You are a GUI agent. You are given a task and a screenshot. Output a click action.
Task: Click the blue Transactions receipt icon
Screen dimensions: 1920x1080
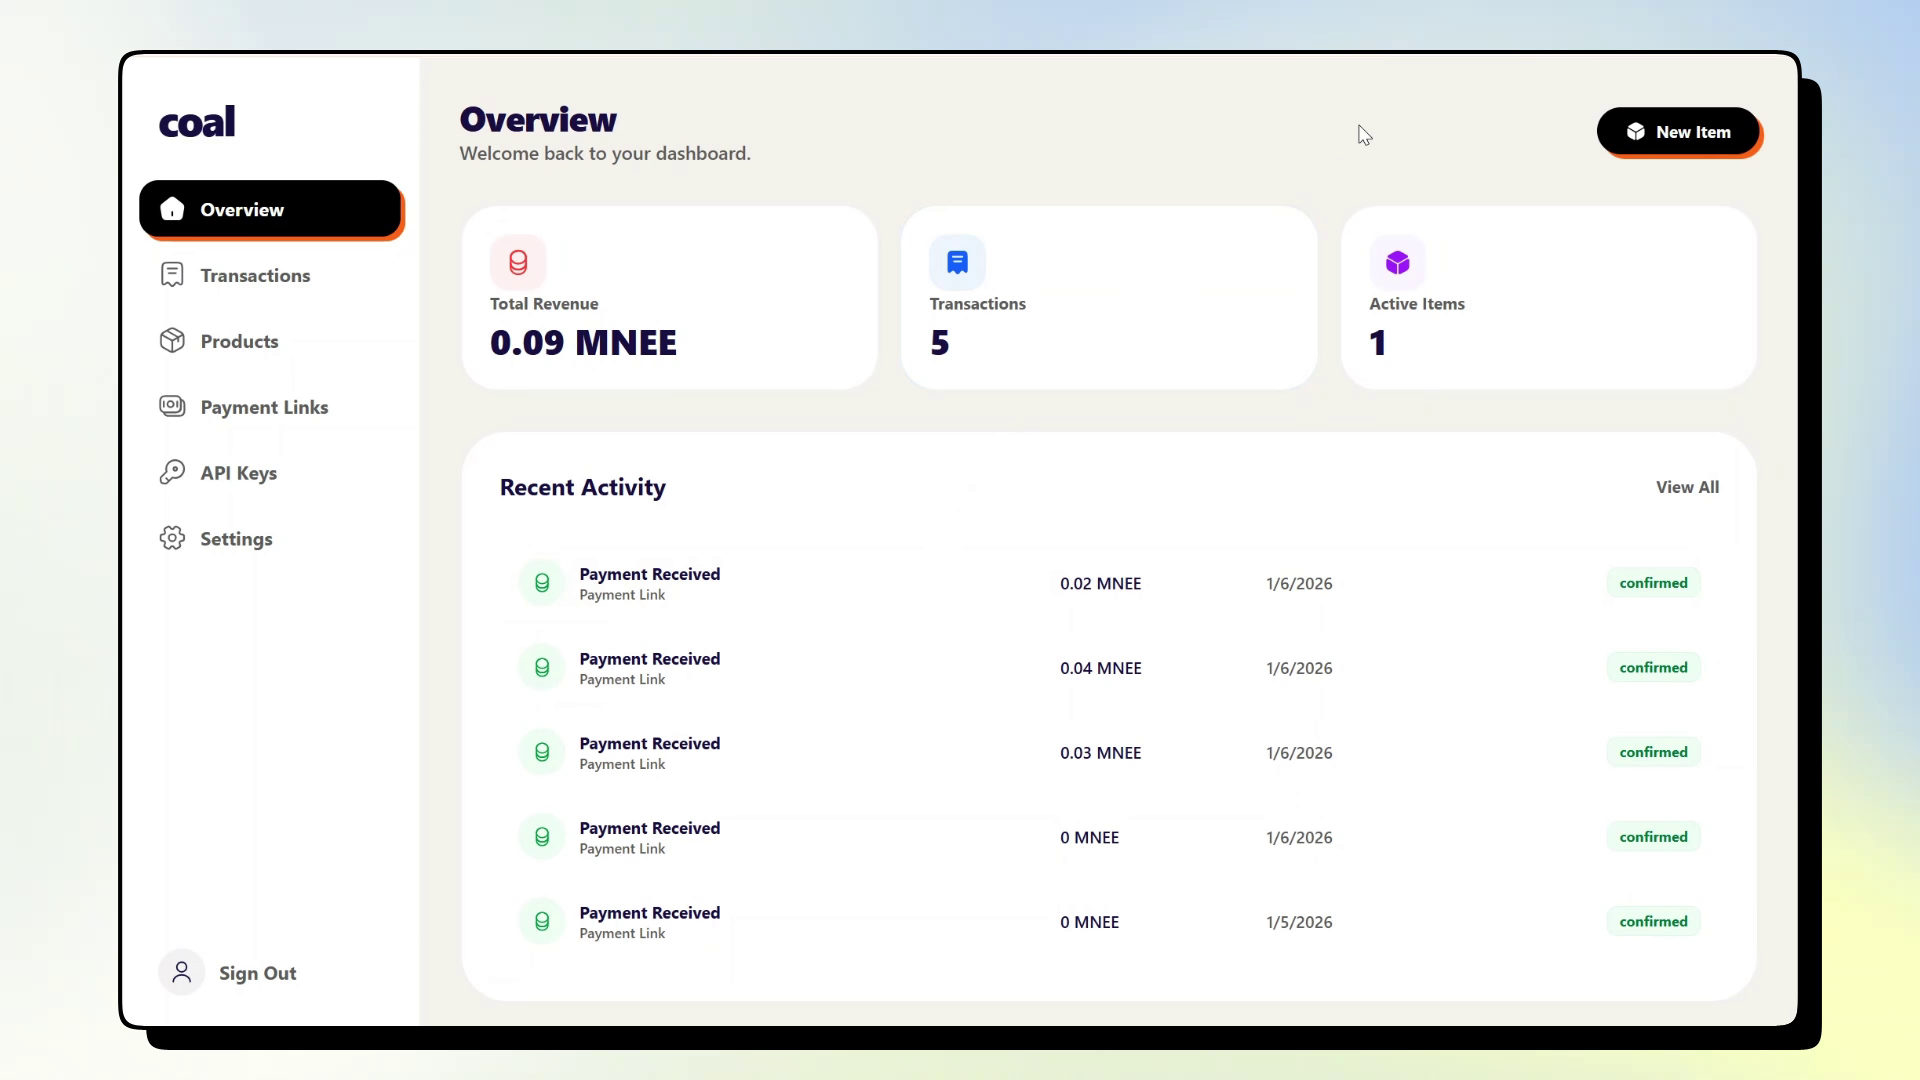click(x=957, y=262)
